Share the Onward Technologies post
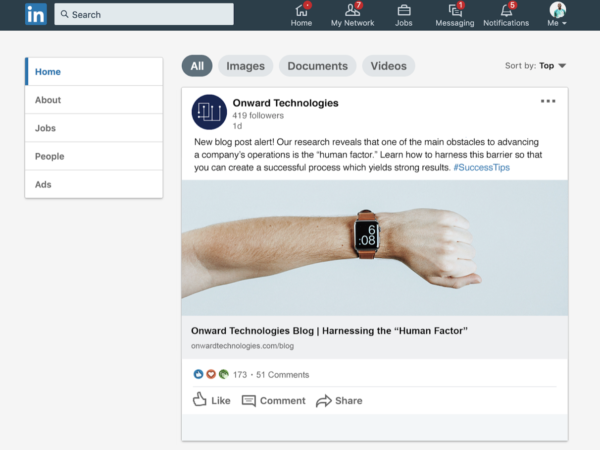The width and height of the screenshot is (600, 450). click(x=339, y=401)
